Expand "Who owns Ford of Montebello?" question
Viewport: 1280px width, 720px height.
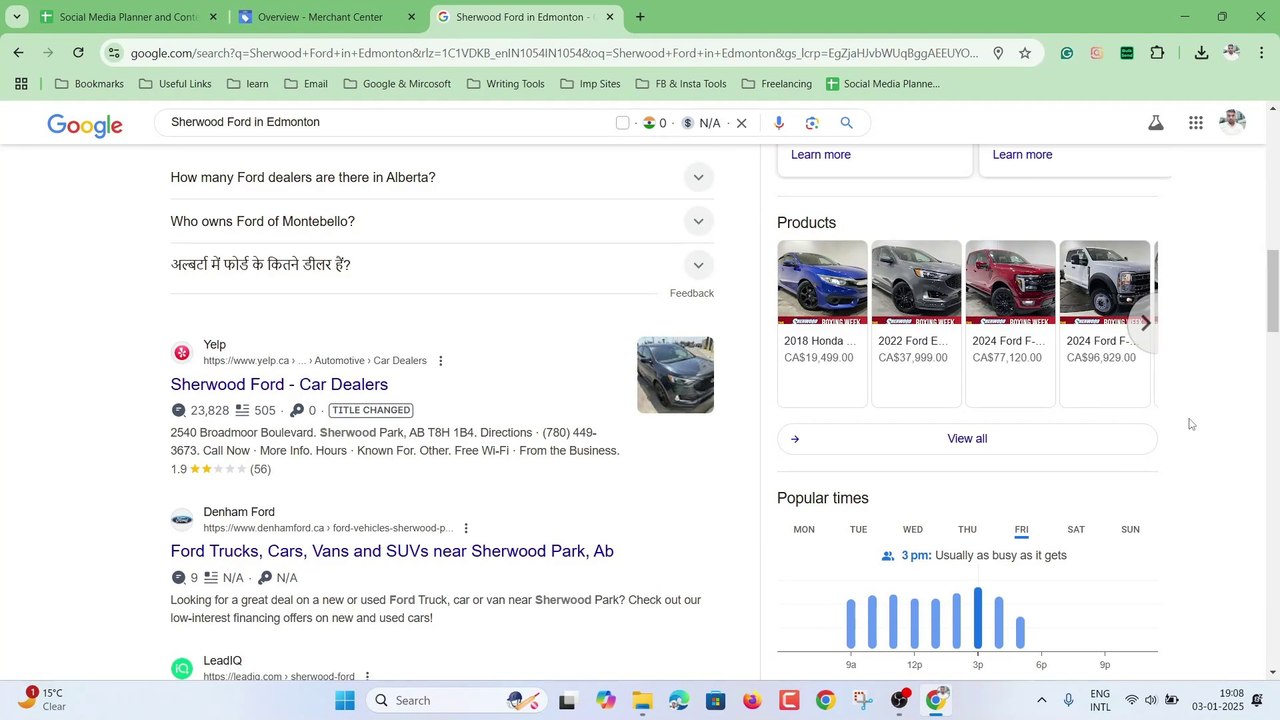442,221
